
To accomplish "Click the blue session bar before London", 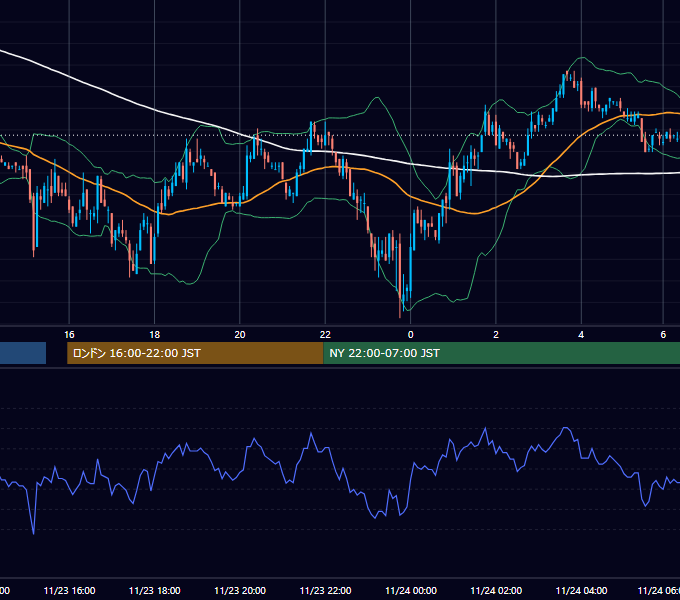I will point(23,353).
